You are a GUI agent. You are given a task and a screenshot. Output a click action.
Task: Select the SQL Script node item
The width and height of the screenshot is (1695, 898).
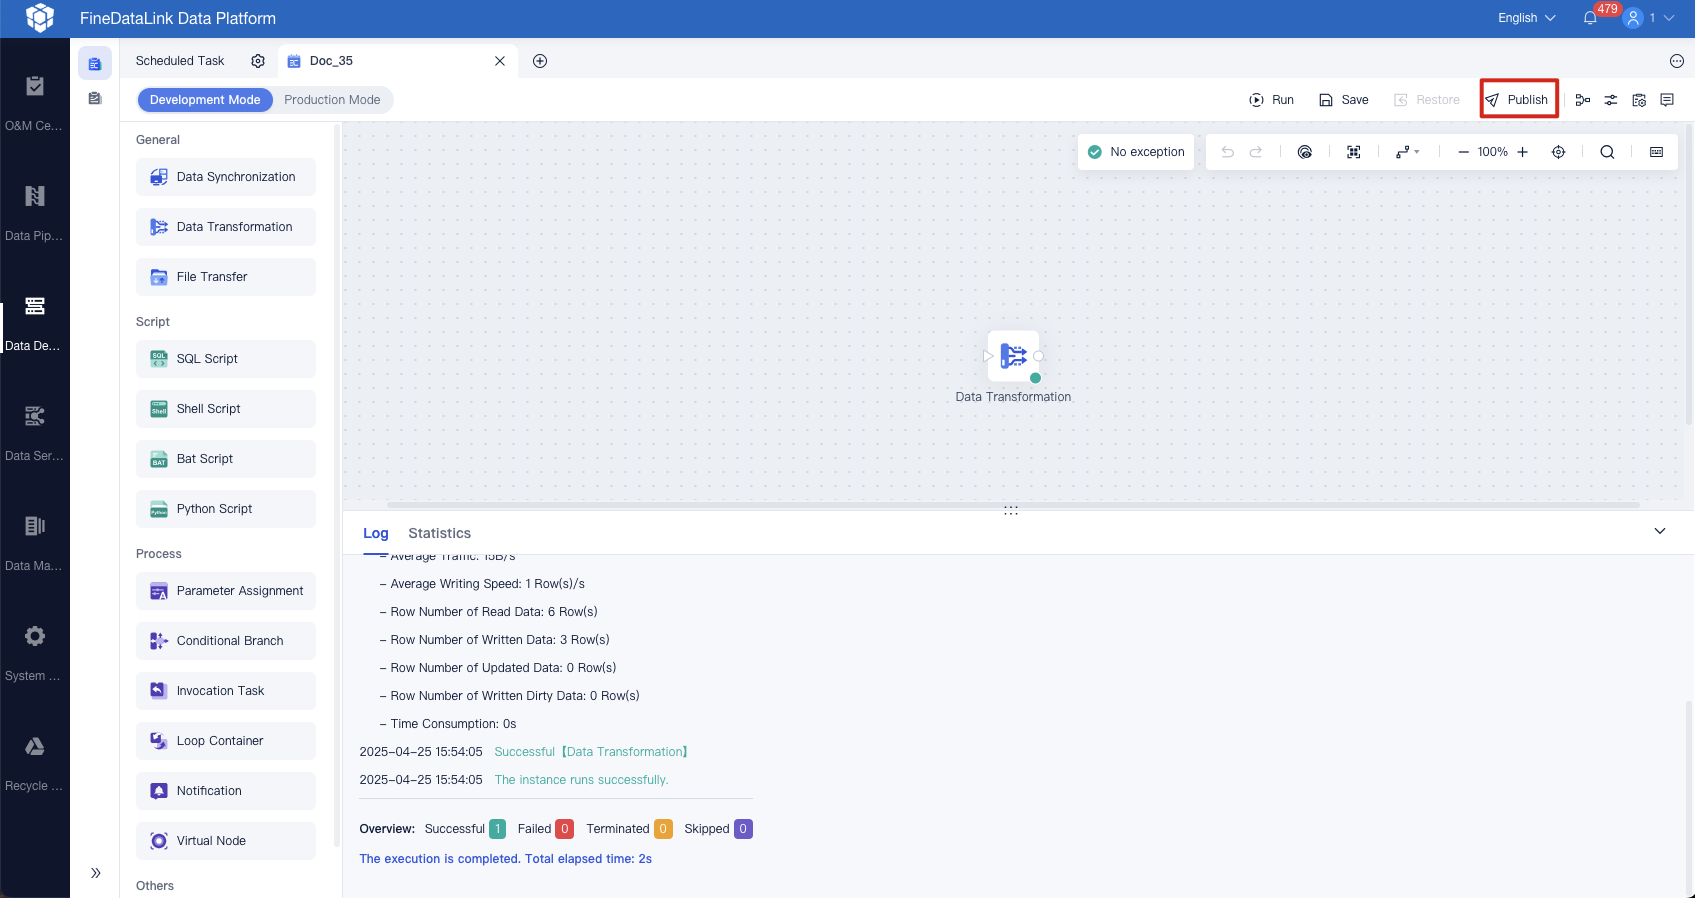coord(226,359)
